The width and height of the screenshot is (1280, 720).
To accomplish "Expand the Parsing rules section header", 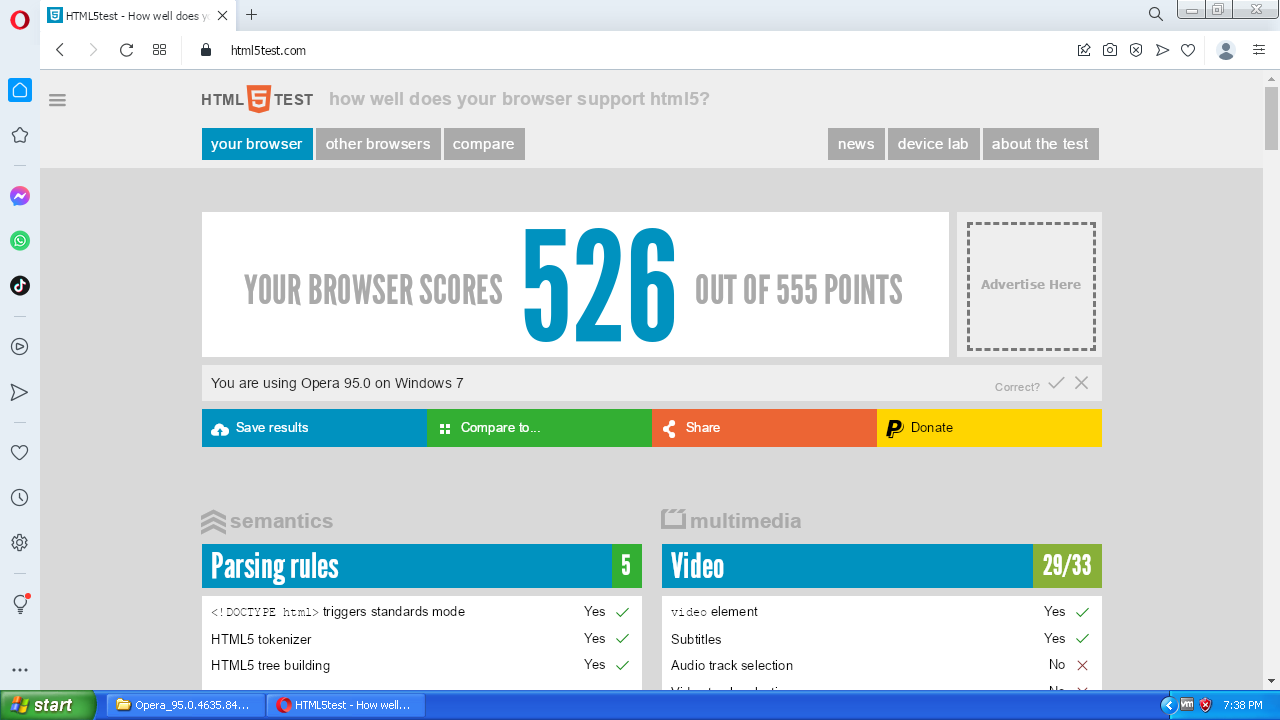I will pos(422,566).
